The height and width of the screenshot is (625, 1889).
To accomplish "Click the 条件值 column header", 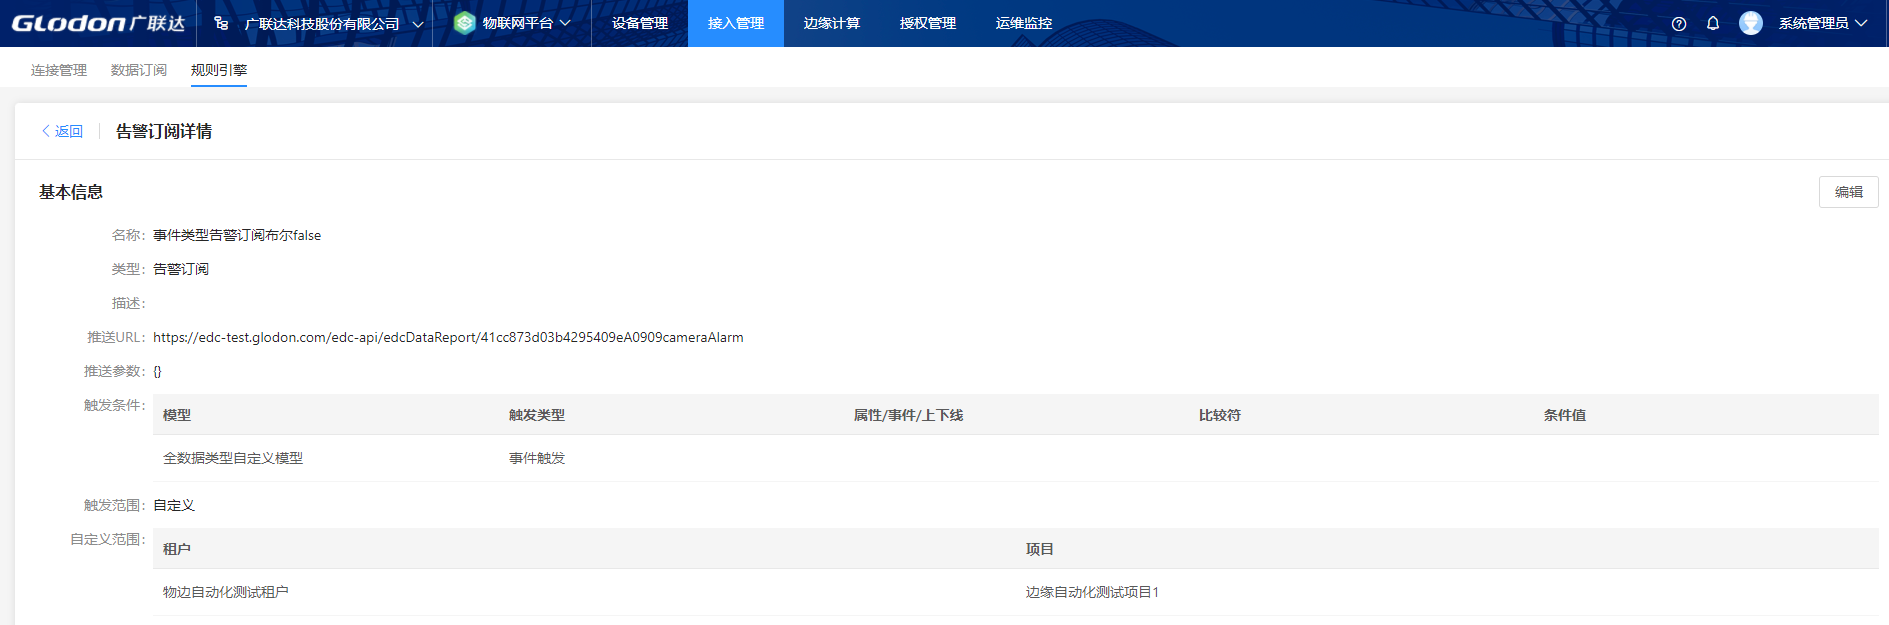I will pyautogui.click(x=1565, y=415).
